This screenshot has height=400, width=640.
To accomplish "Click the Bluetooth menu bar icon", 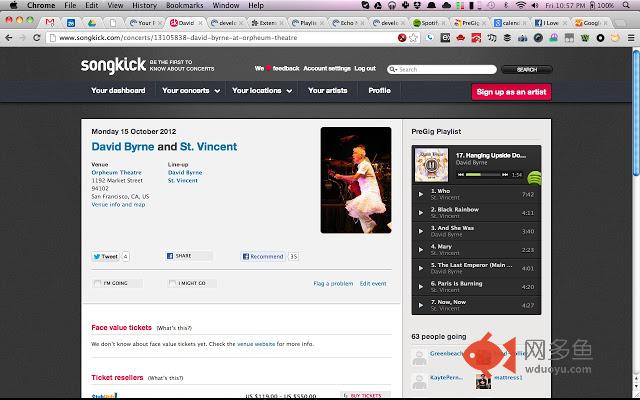I will (x=506, y=5).
